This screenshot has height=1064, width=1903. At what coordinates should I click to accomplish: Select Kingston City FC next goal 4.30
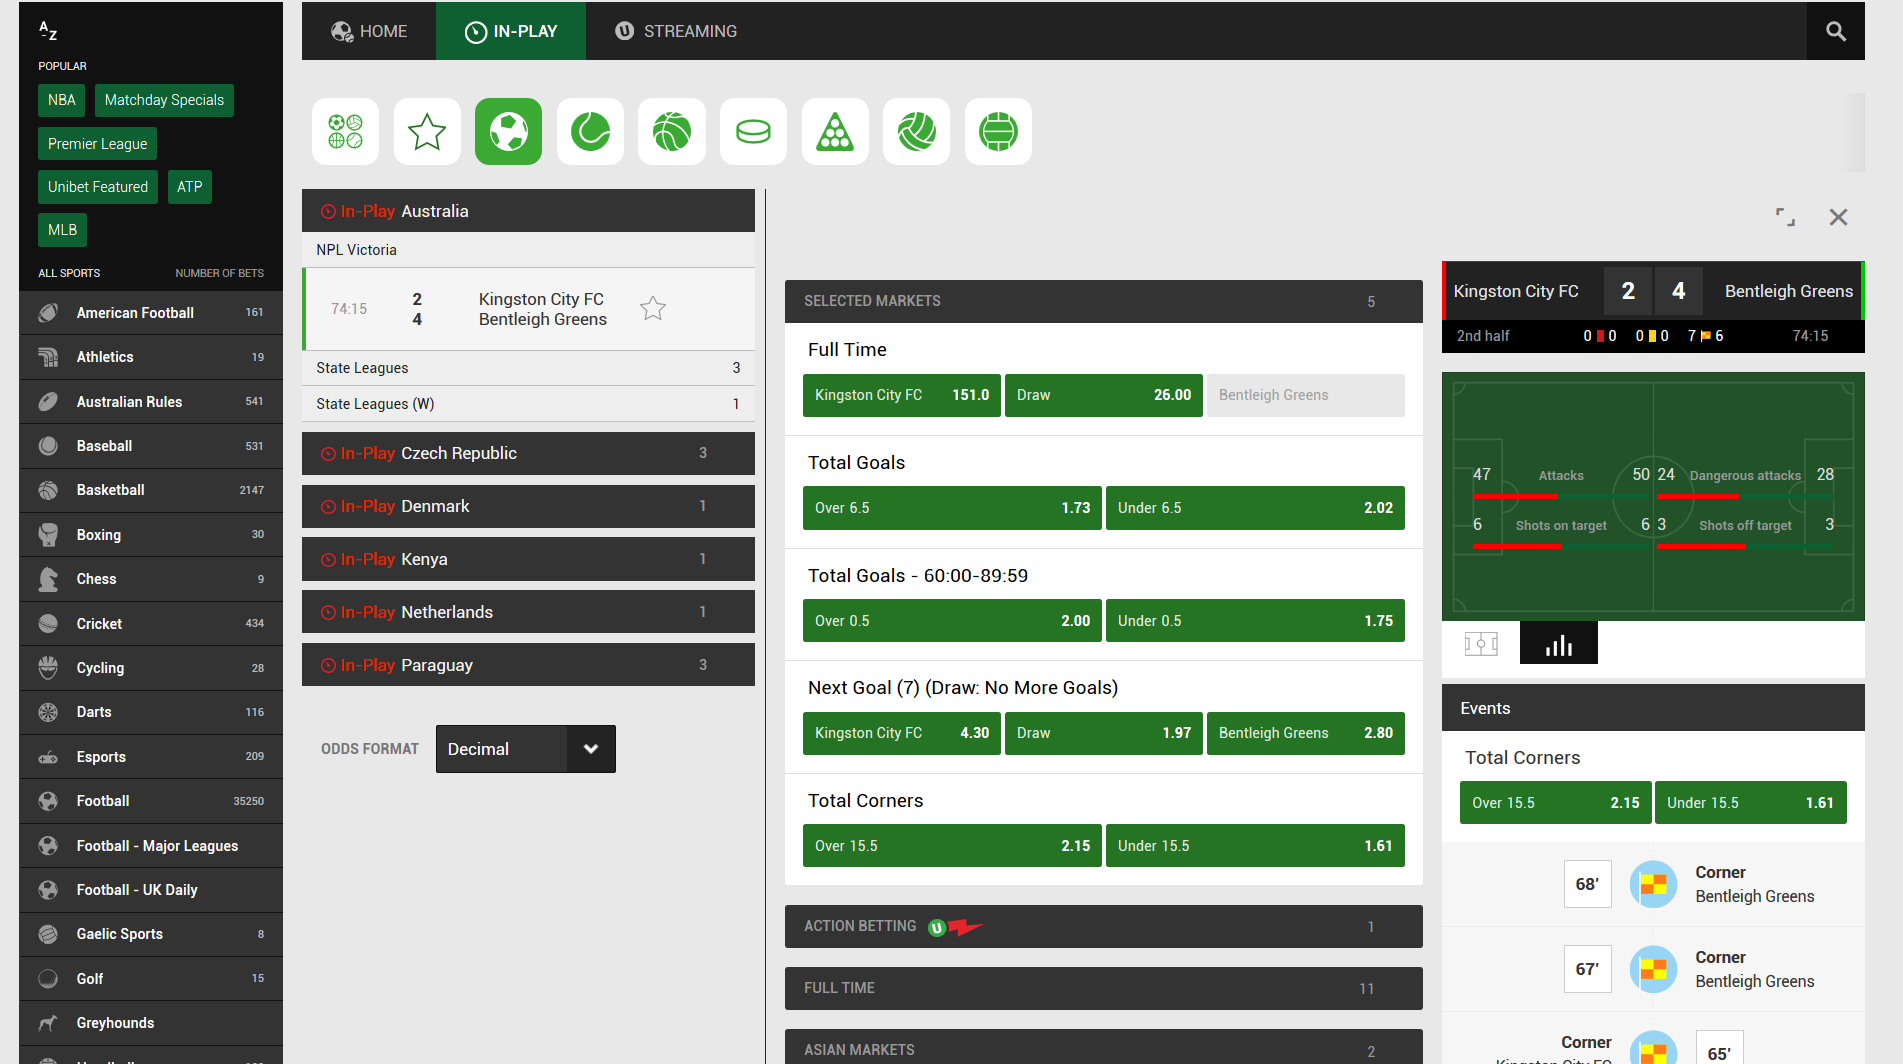coord(901,733)
